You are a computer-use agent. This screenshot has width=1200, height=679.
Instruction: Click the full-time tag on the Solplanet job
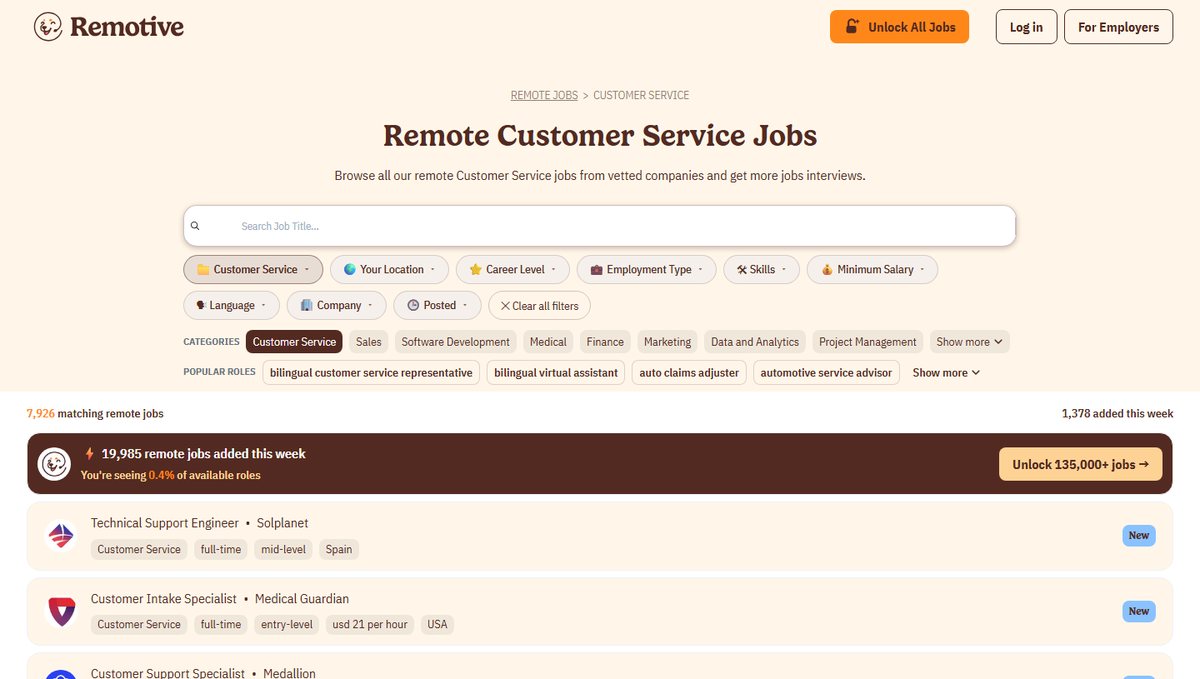click(221, 549)
